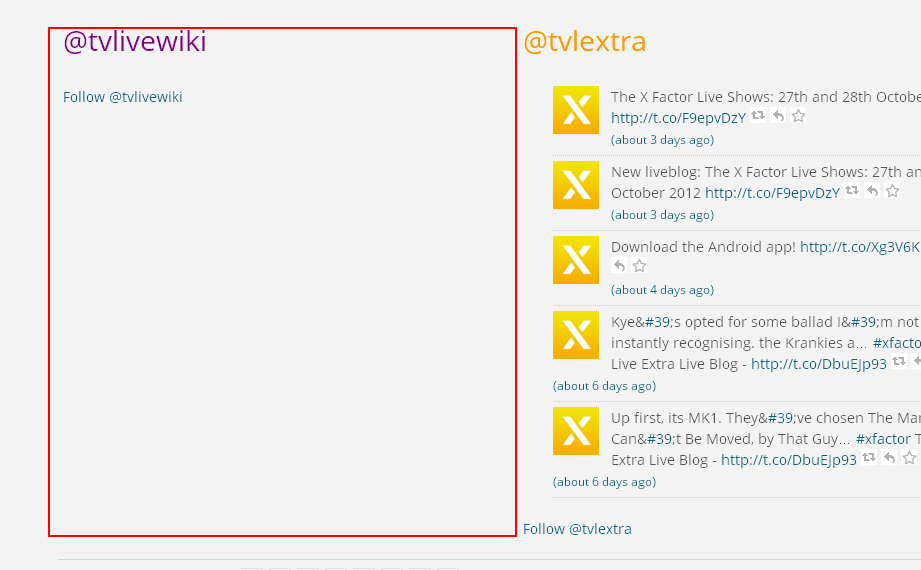The image size is (921, 570).
Task: Retweet the 'New liveblog' tweet
Action: click(852, 191)
